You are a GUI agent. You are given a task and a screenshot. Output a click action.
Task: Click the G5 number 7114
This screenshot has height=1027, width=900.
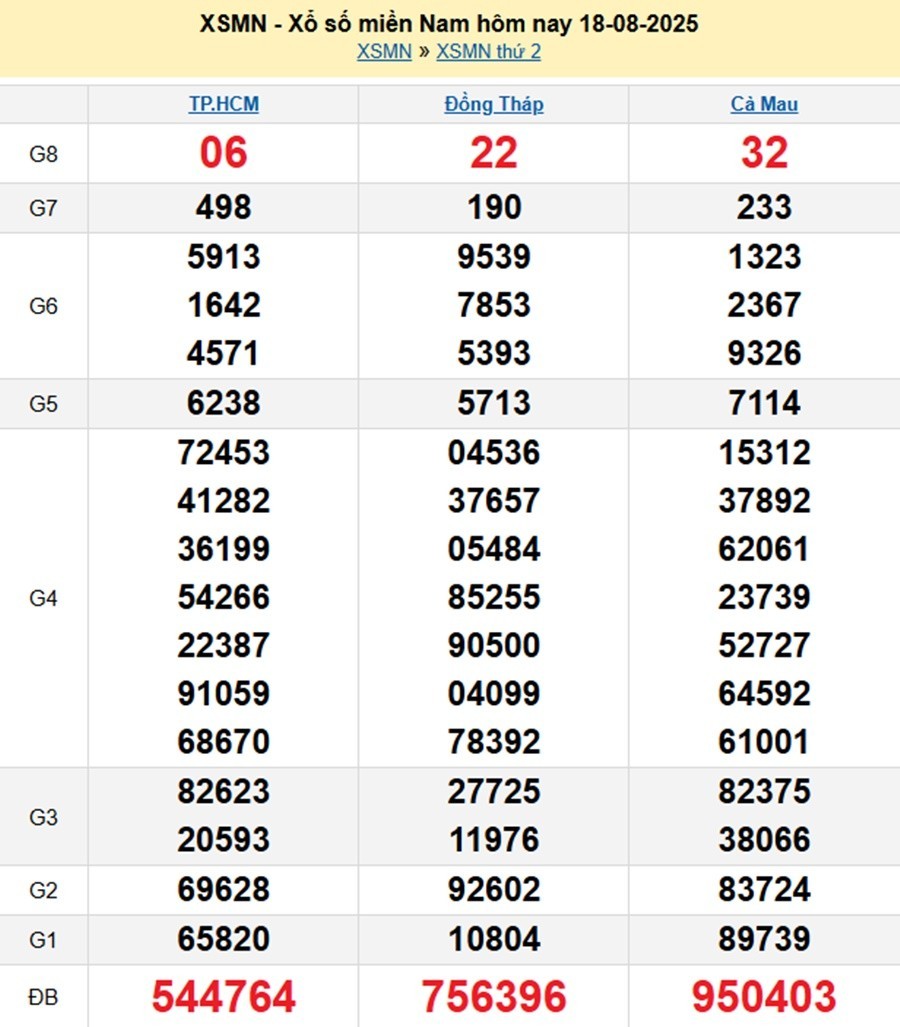click(764, 403)
